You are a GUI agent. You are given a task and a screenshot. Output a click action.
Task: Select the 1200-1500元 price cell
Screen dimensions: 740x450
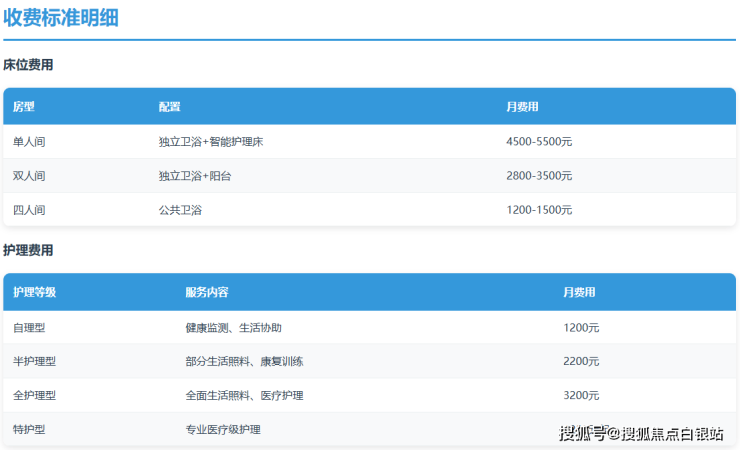click(539, 210)
